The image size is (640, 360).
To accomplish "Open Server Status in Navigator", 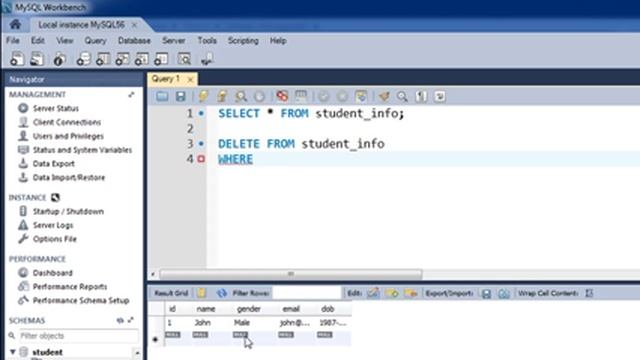I will pos(56,108).
